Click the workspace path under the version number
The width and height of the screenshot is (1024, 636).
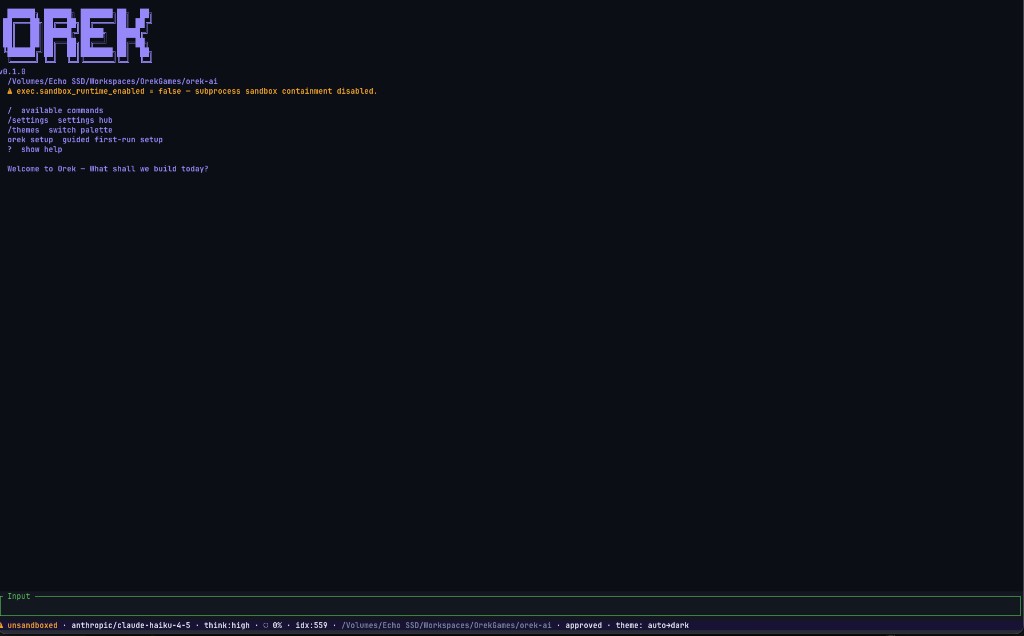[112, 82]
